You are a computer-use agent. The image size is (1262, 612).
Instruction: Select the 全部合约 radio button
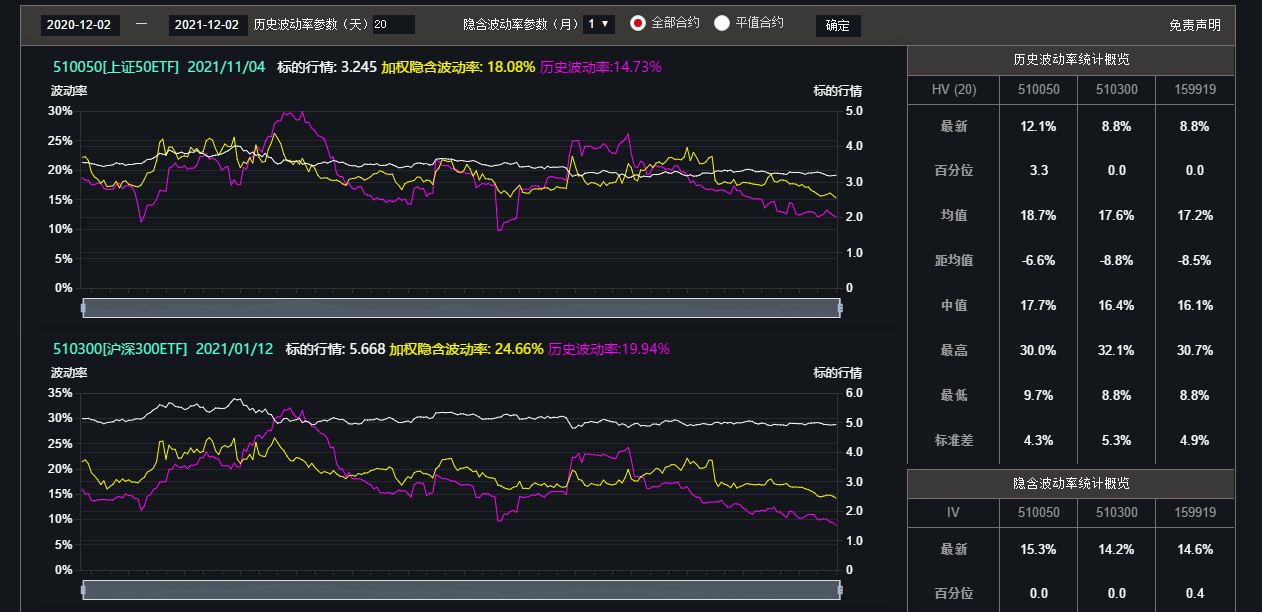638,23
